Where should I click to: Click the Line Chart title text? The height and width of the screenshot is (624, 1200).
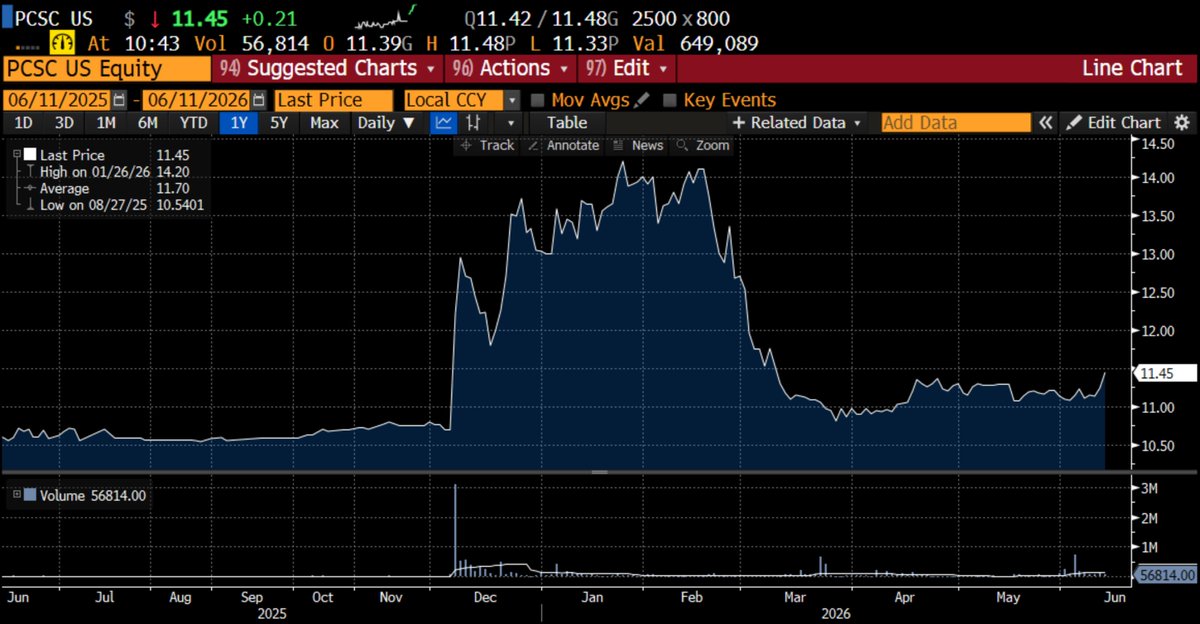1132,68
